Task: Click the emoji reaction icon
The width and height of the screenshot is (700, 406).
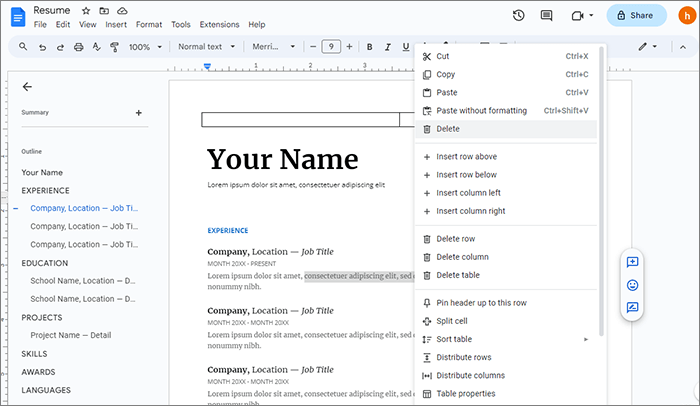Action: point(632,285)
